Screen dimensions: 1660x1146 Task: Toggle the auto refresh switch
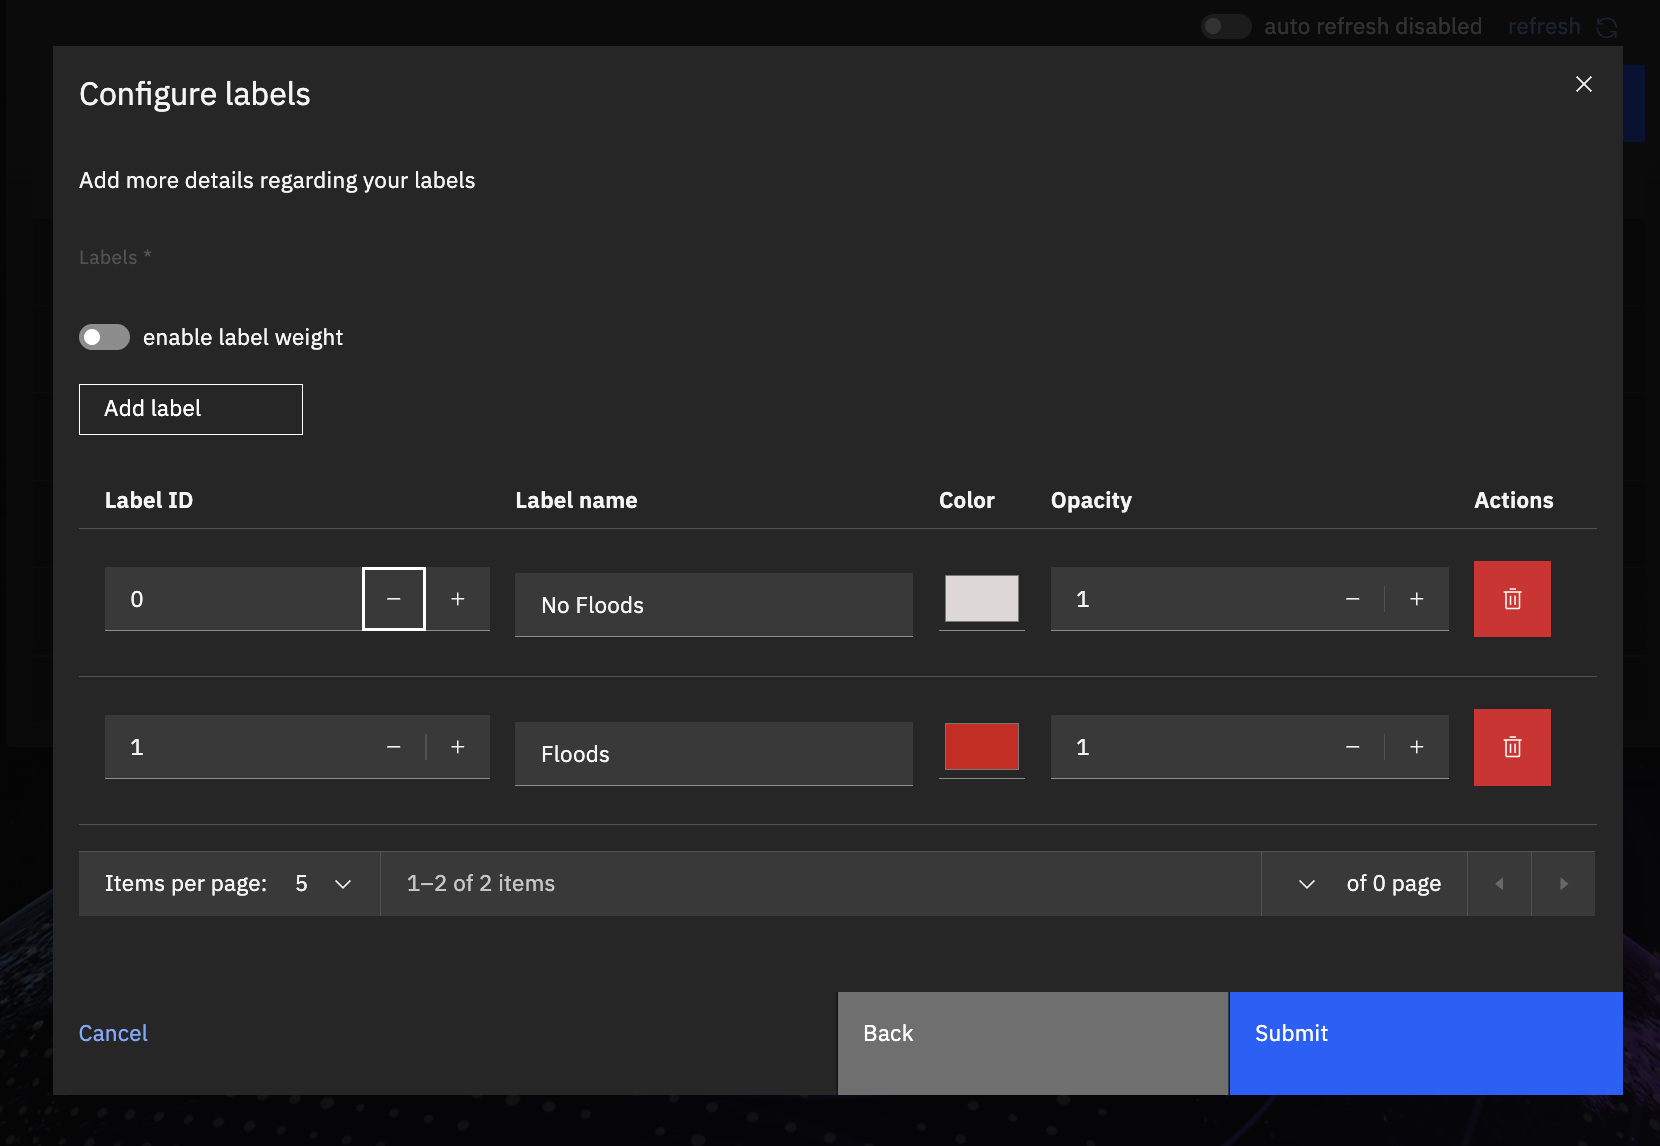coord(1225,27)
